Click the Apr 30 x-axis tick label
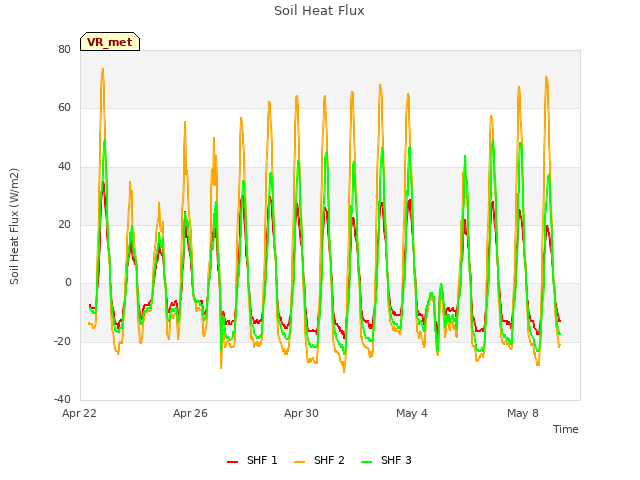This screenshot has height=480, width=640. coord(301,413)
